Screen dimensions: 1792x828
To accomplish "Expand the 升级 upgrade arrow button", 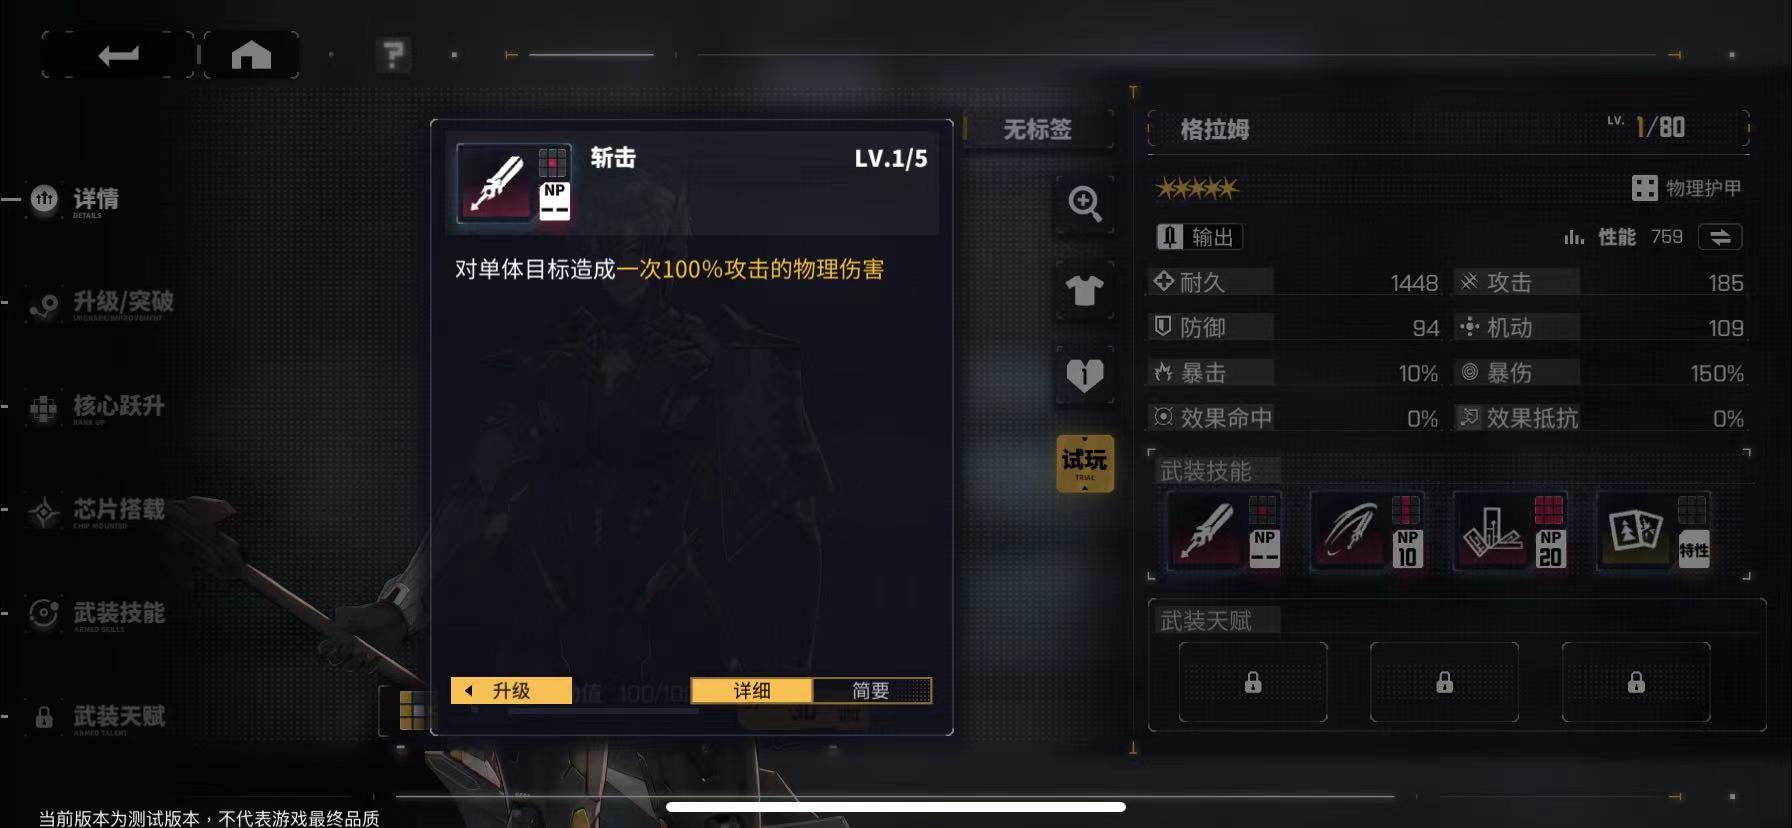I will tap(511, 690).
